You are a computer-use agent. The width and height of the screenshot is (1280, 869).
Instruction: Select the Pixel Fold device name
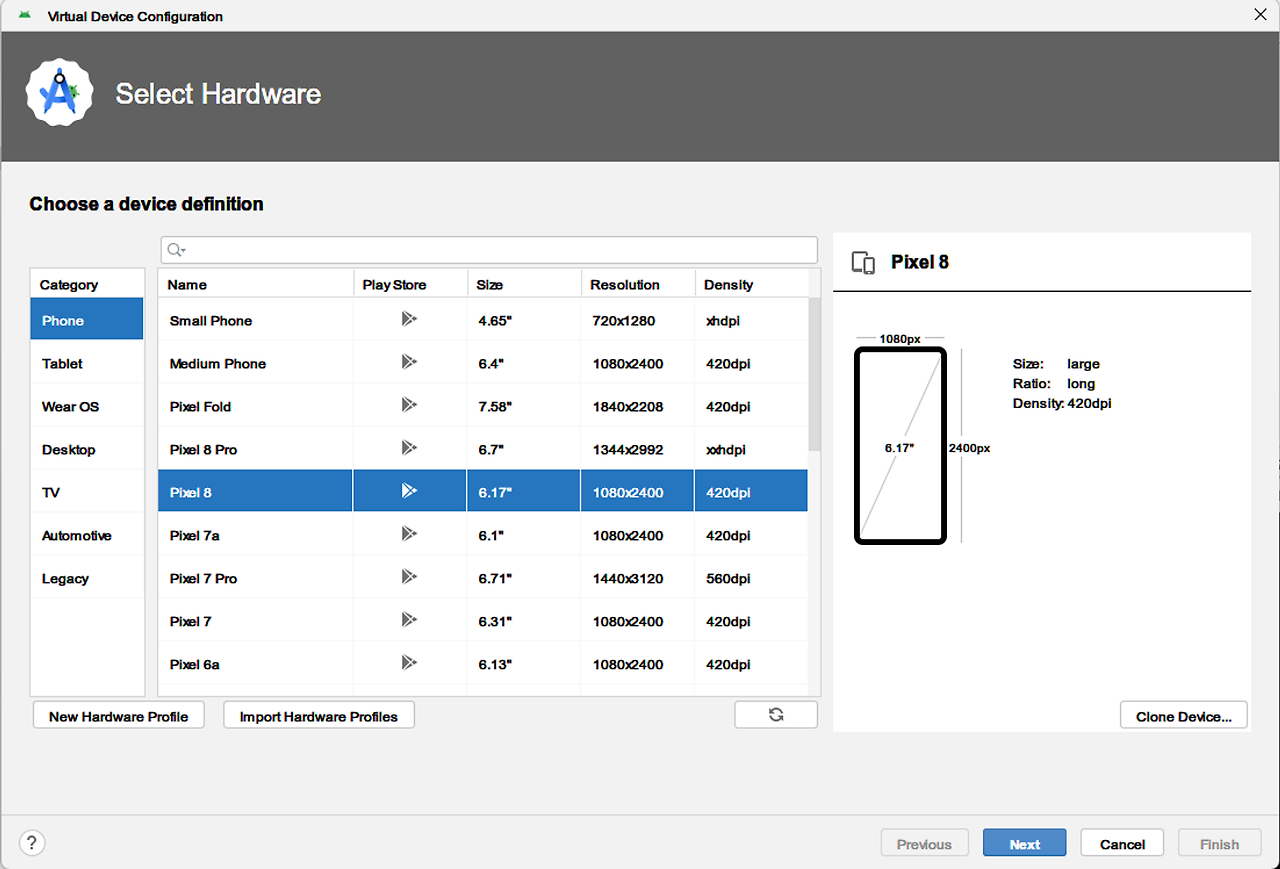[200, 406]
